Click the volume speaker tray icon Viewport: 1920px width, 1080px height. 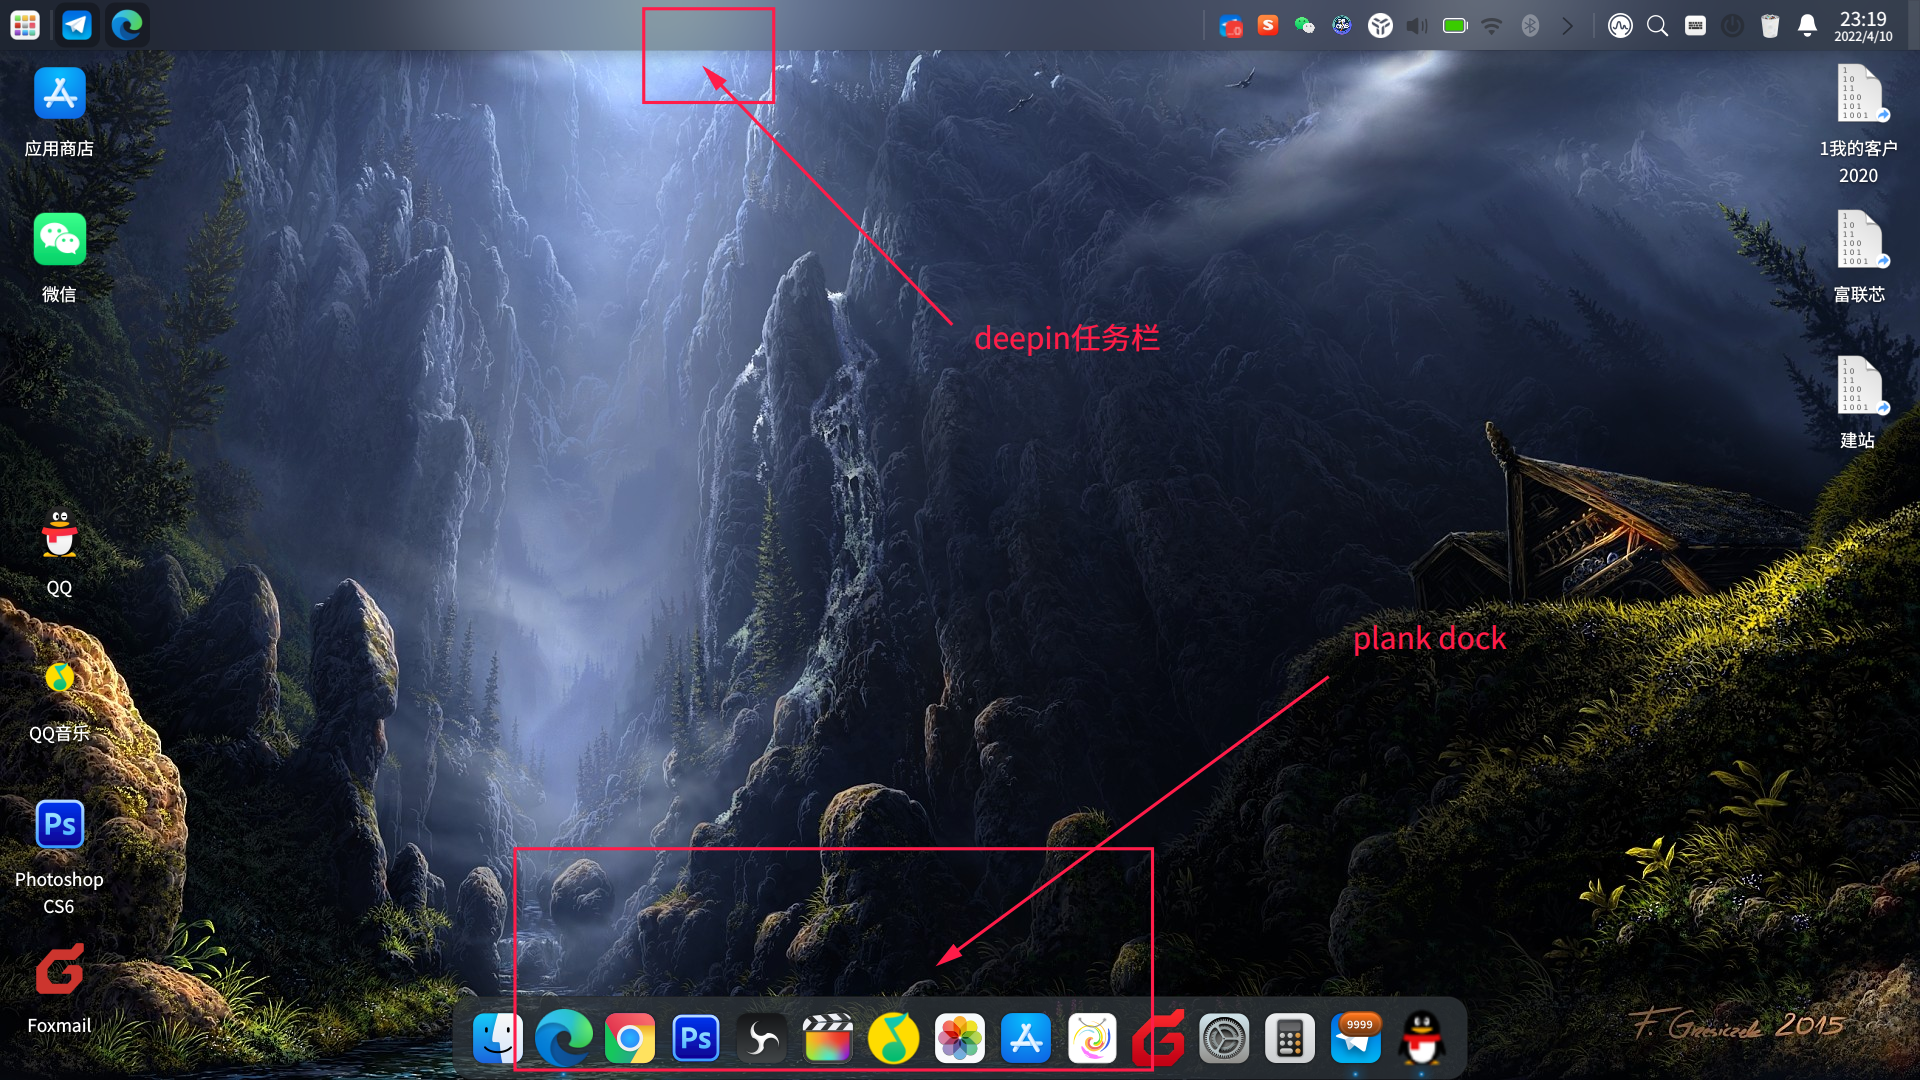click(1417, 26)
